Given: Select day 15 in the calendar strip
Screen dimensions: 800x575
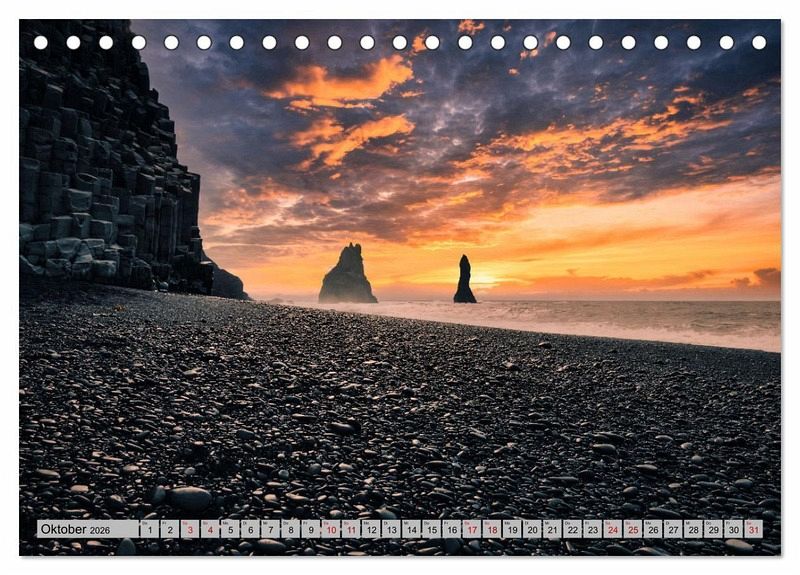Looking at the screenshot, I should (432, 529).
